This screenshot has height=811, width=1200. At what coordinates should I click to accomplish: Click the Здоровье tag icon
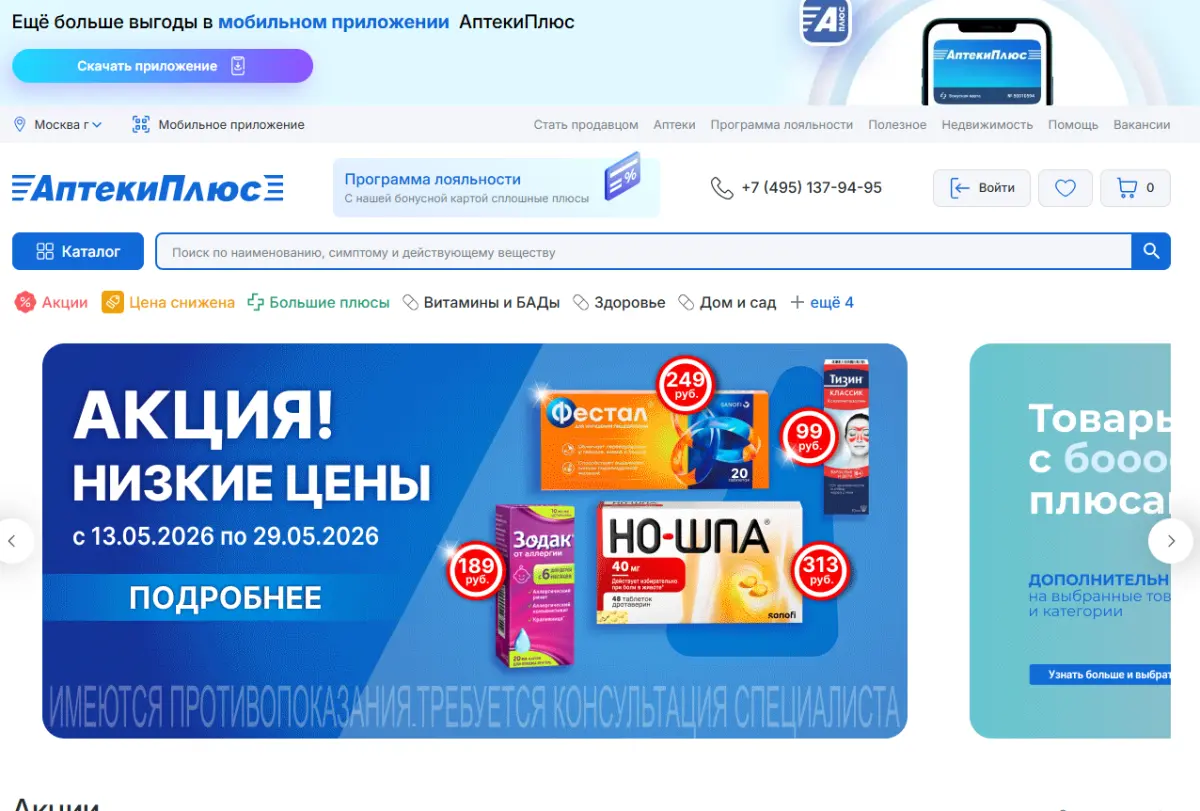(x=582, y=302)
